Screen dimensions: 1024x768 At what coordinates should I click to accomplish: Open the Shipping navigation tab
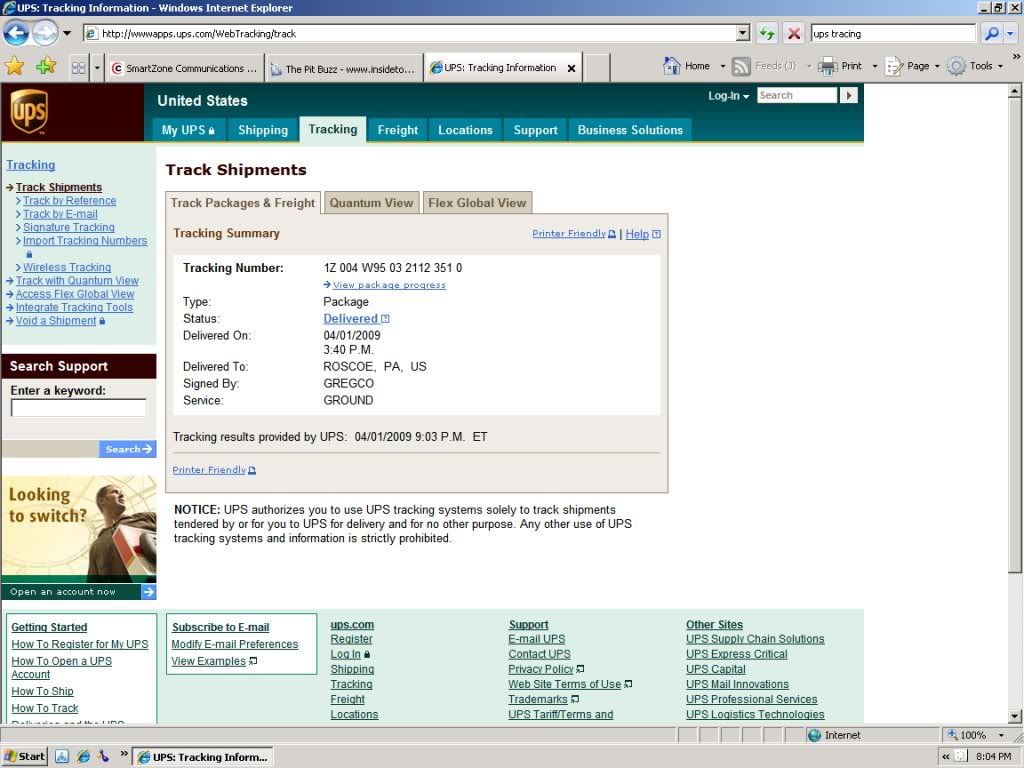[263, 130]
